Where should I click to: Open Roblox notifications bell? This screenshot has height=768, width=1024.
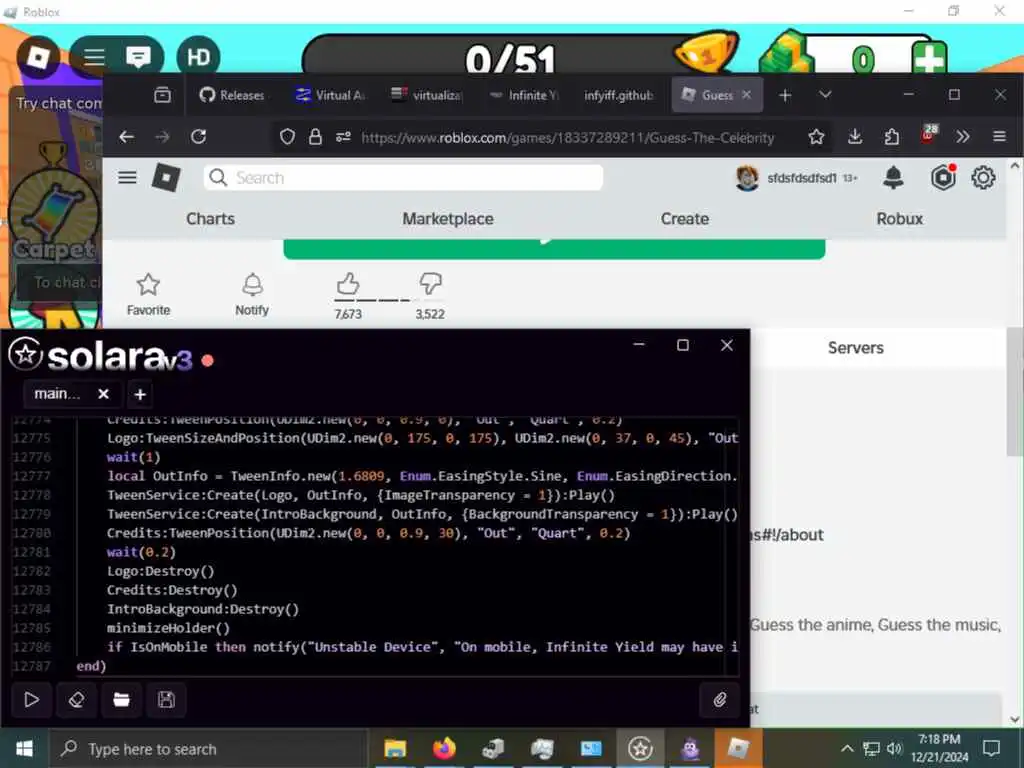[x=893, y=178]
